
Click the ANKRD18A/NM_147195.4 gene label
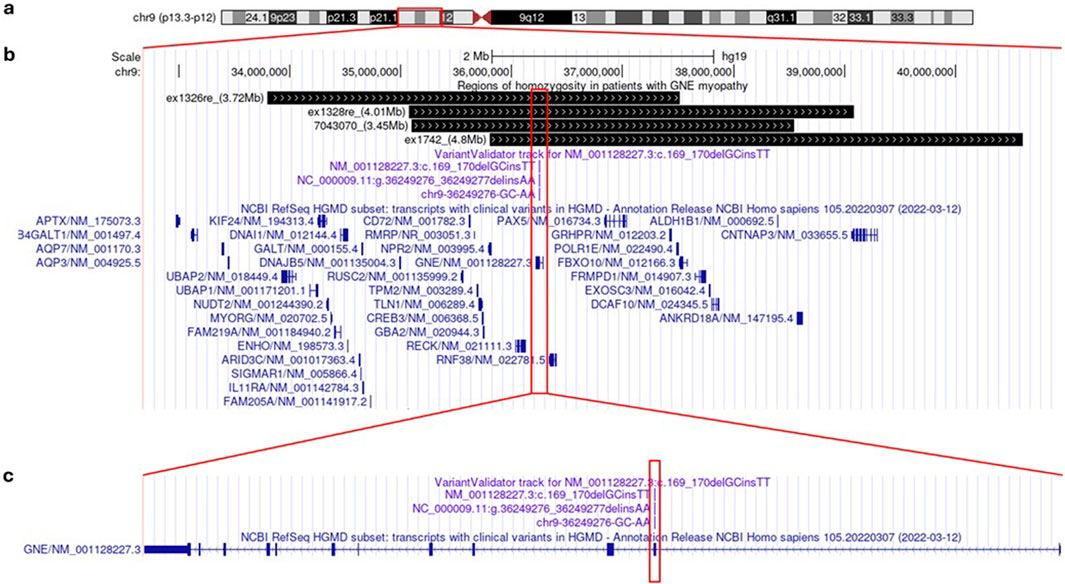click(x=726, y=318)
